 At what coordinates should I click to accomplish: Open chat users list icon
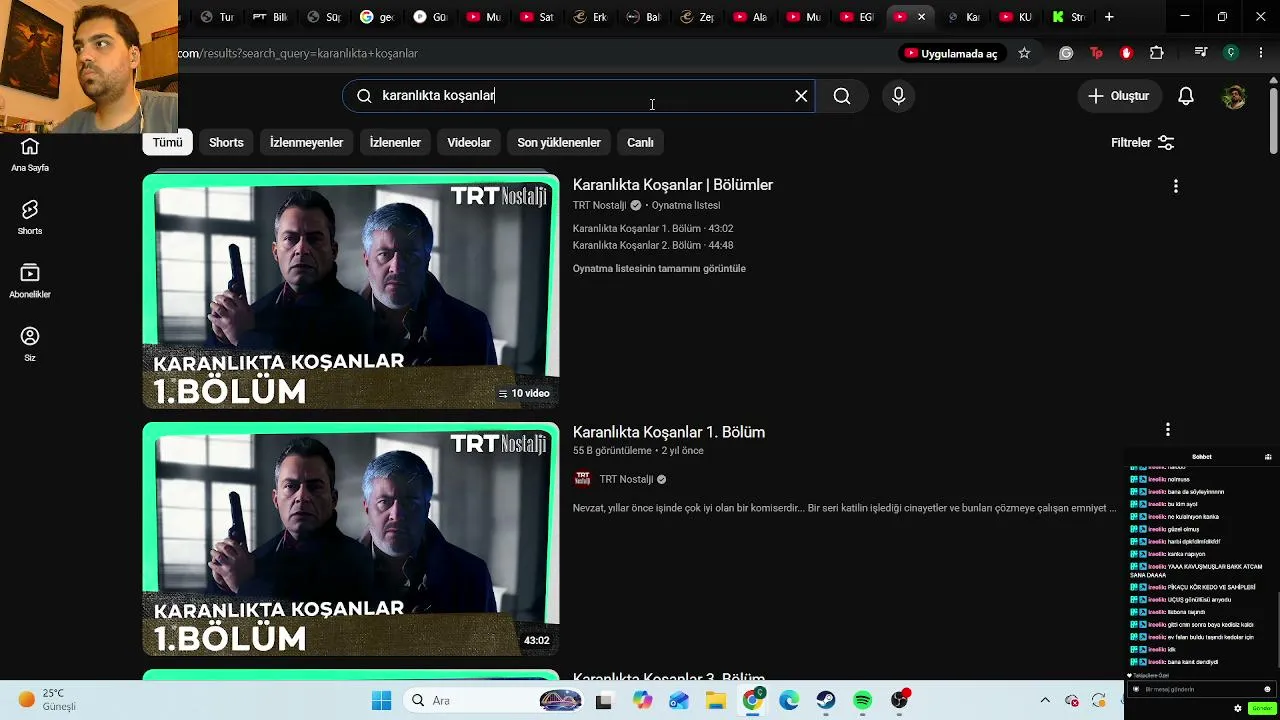[x=1268, y=457]
